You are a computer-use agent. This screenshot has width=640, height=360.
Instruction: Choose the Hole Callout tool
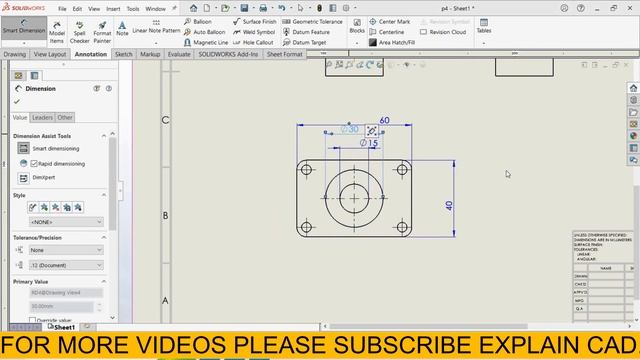pyautogui.click(x=253, y=42)
